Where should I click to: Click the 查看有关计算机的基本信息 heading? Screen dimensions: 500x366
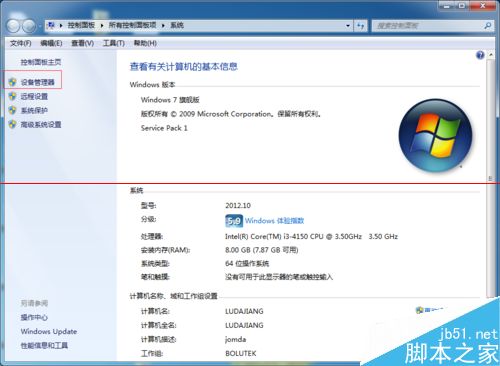click(183, 67)
